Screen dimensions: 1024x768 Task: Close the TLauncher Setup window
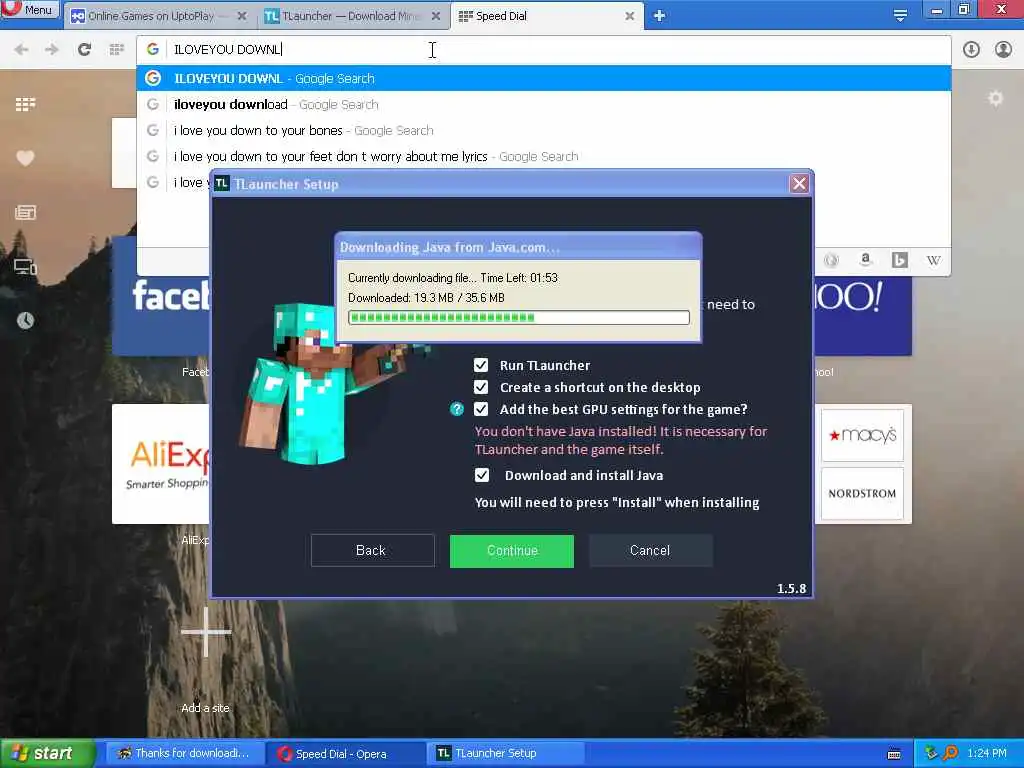point(799,184)
